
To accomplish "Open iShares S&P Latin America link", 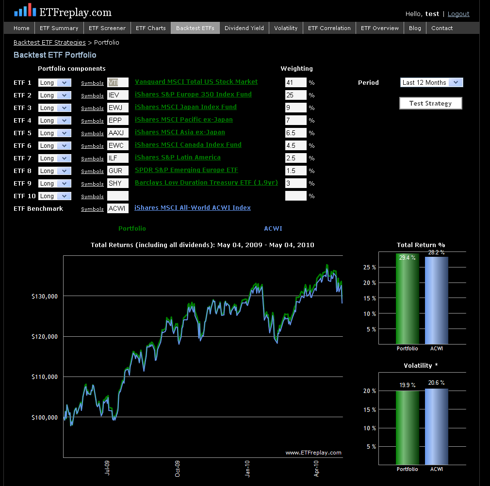I will pyautogui.click(x=177, y=157).
